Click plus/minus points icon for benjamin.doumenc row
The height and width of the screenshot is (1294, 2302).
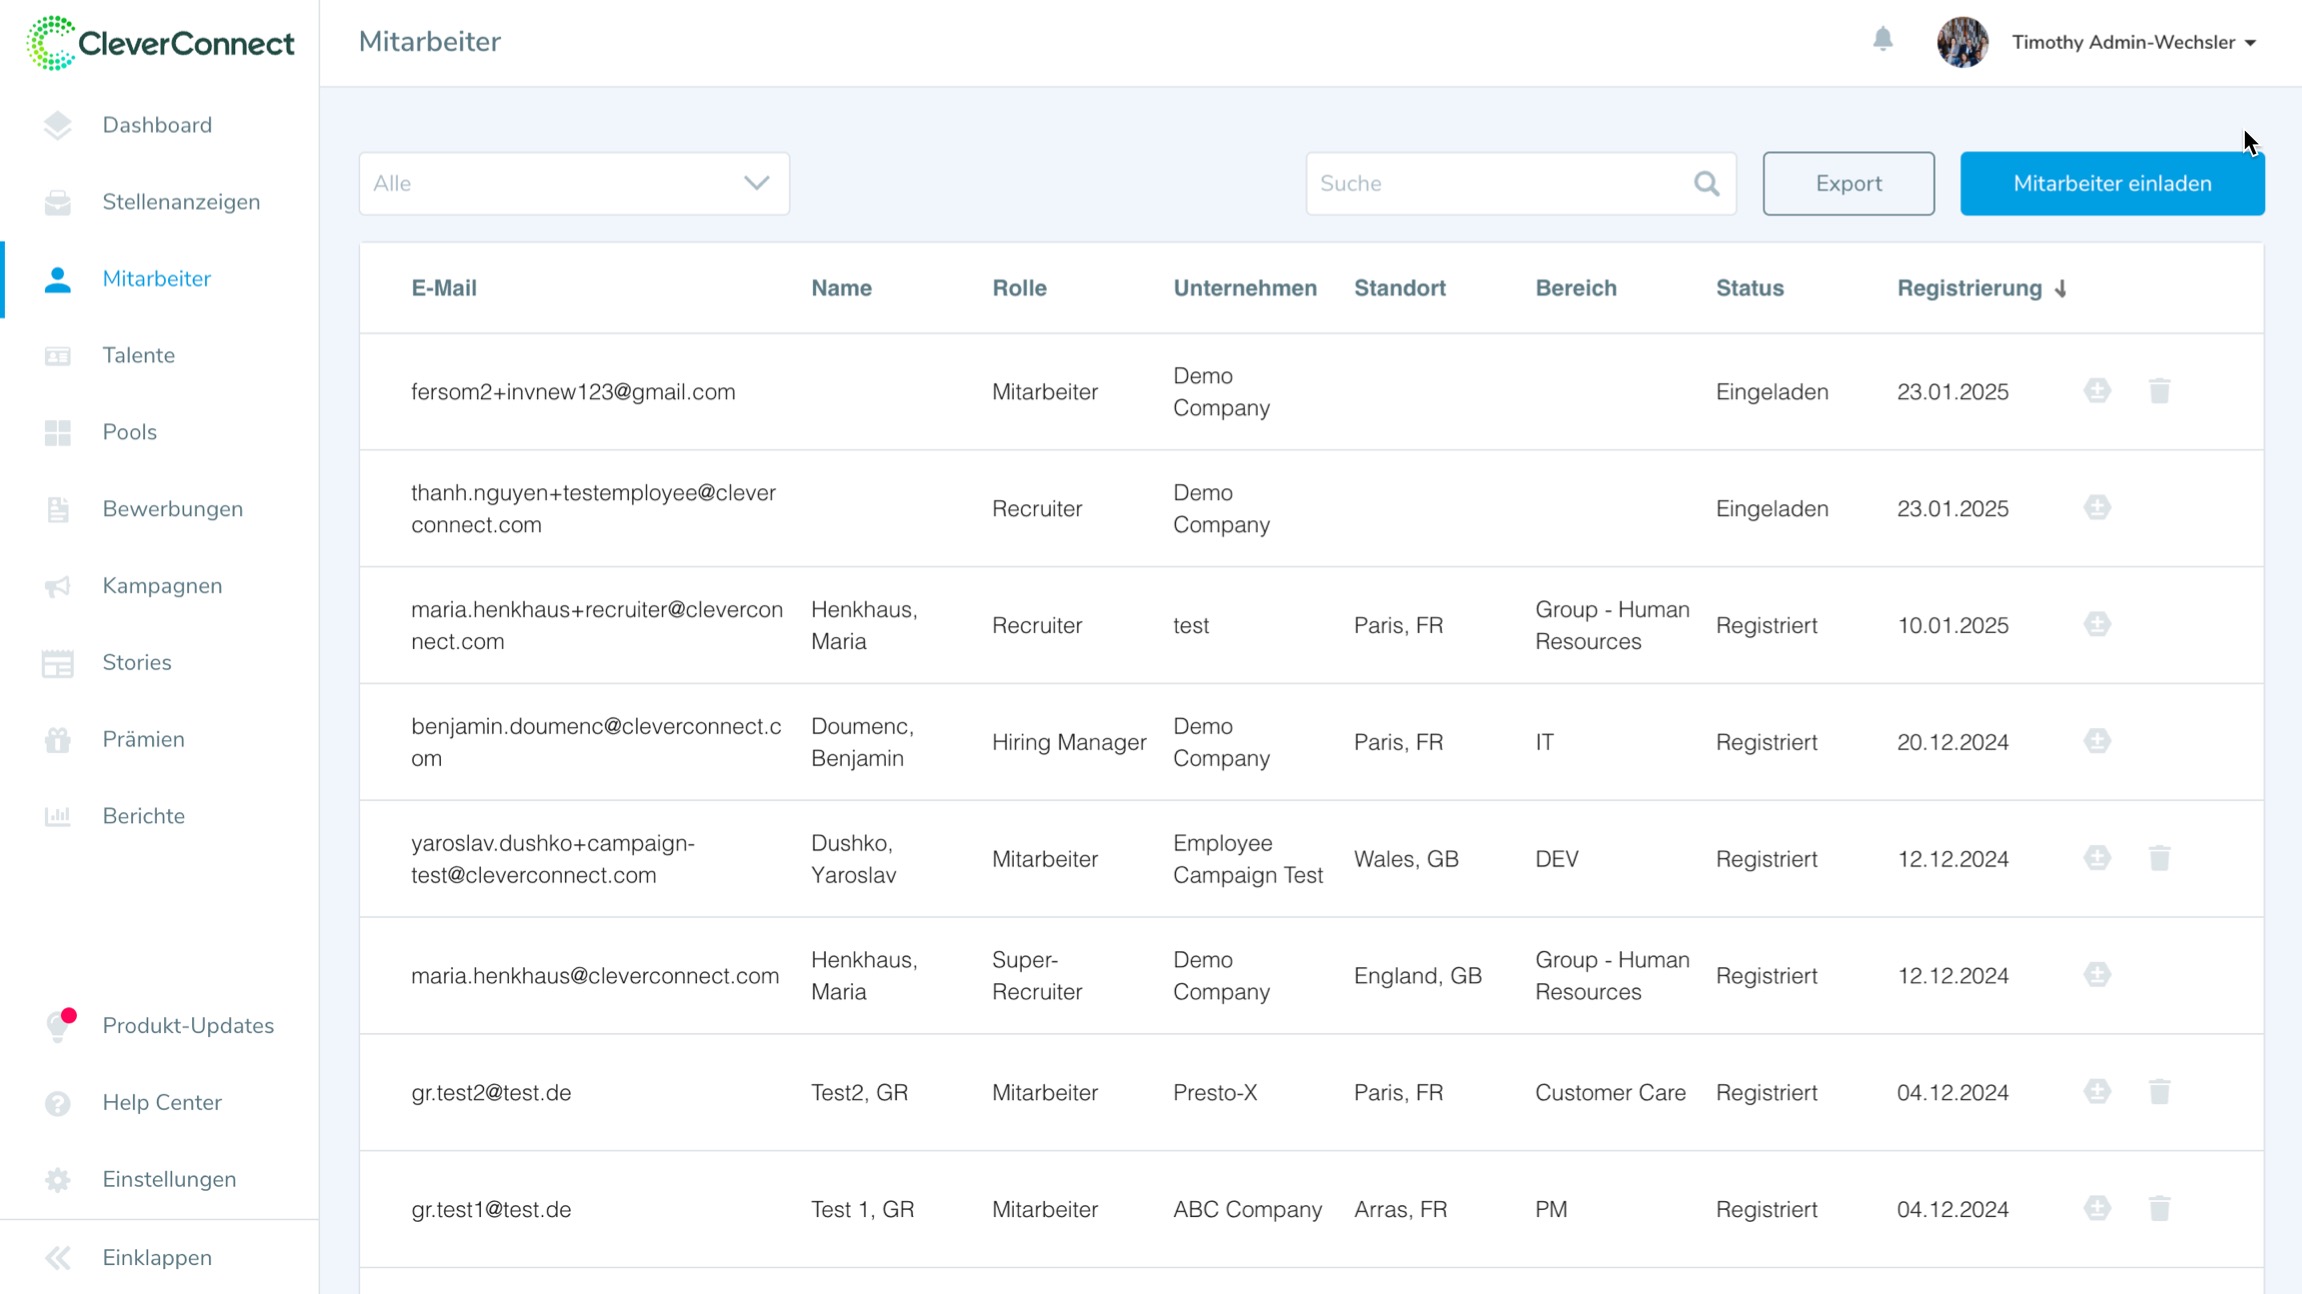pos(2097,741)
